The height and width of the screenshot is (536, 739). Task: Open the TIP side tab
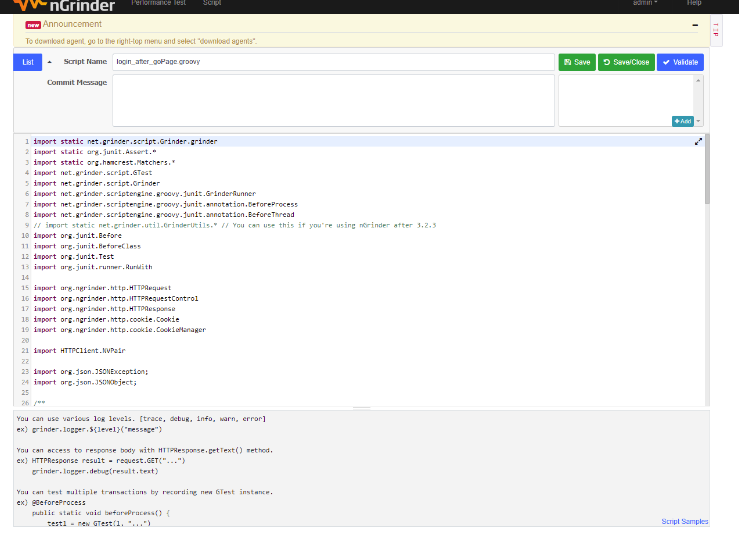716,30
